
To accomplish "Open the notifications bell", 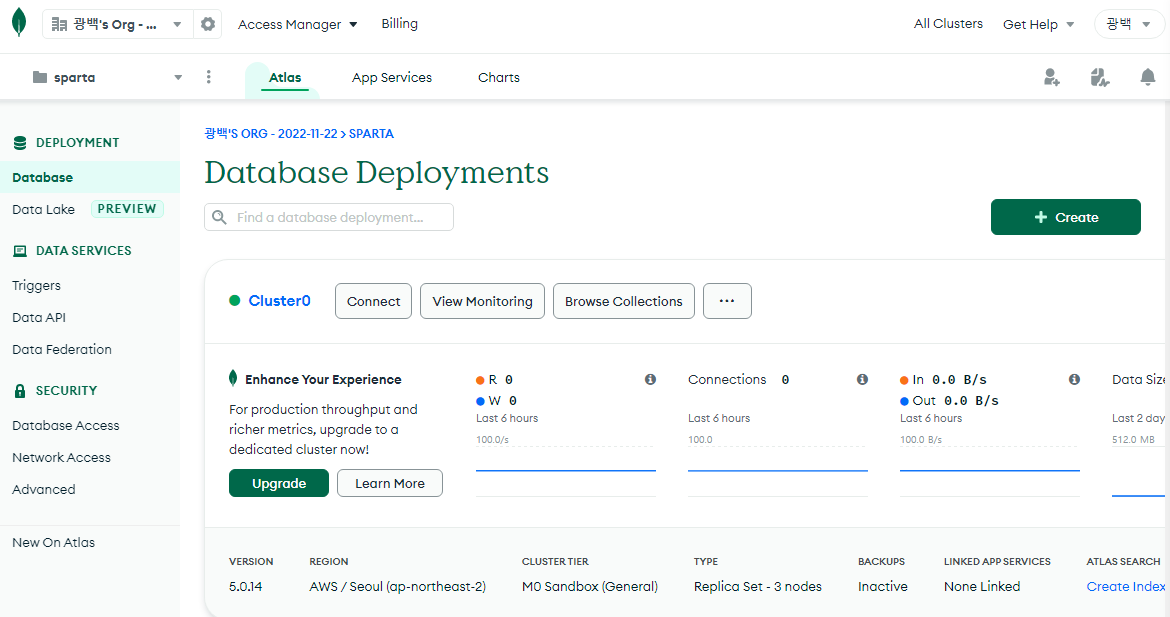I will (x=1148, y=77).
